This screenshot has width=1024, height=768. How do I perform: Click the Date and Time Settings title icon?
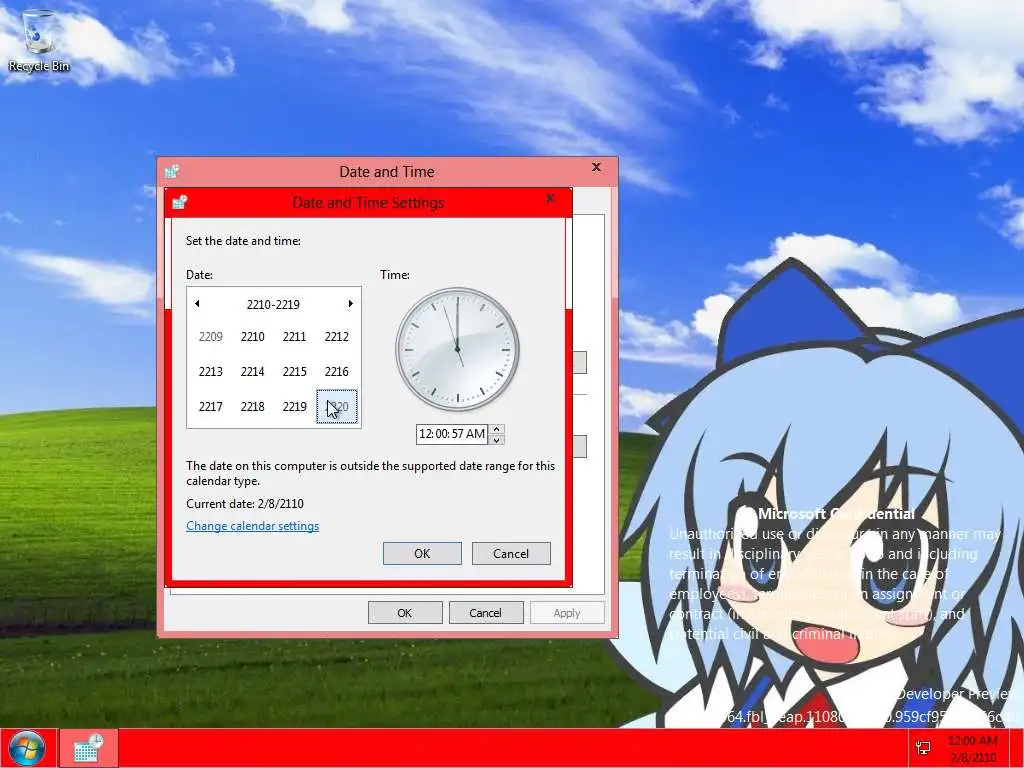(x=180, y=202)
